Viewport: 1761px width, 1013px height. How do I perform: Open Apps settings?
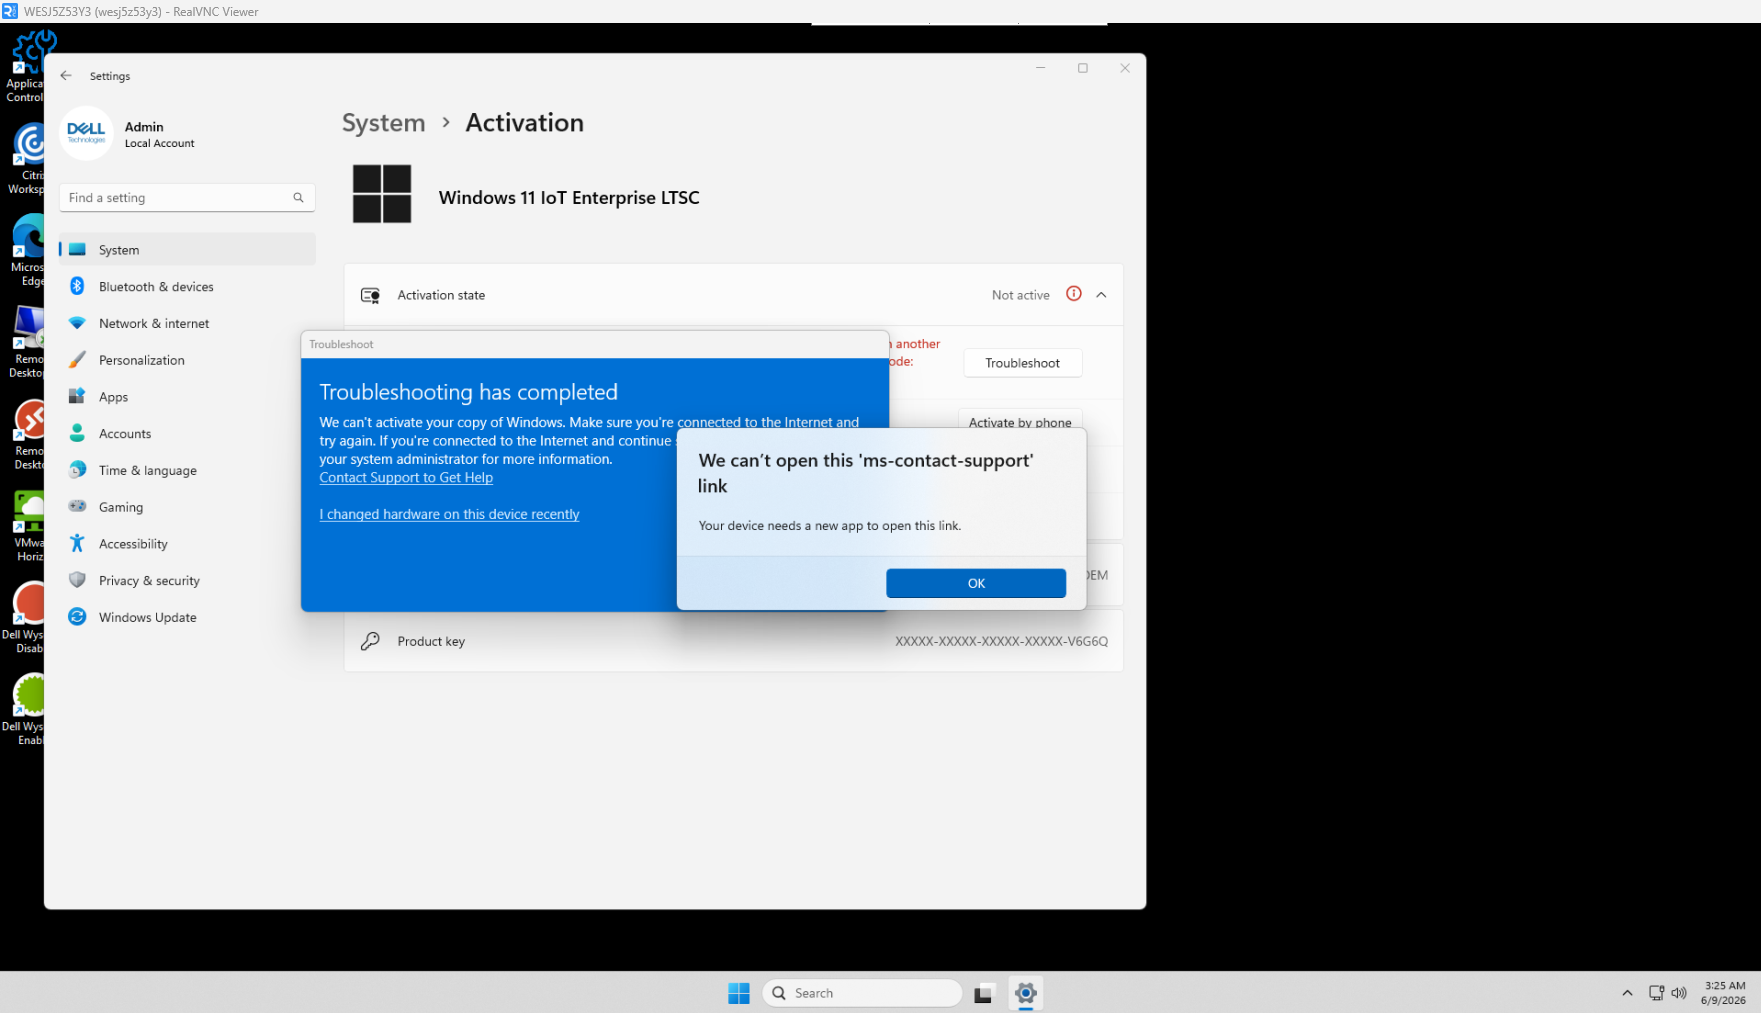187,397
